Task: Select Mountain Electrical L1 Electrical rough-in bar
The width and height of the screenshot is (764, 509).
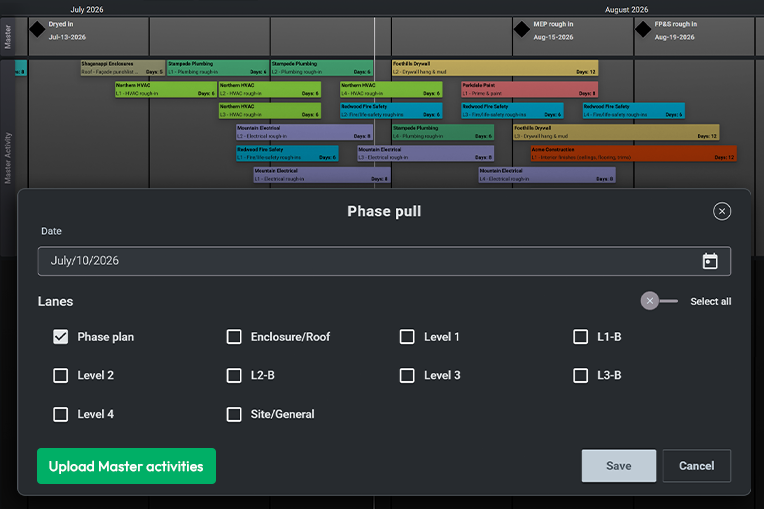Action: tap(322, 175)
